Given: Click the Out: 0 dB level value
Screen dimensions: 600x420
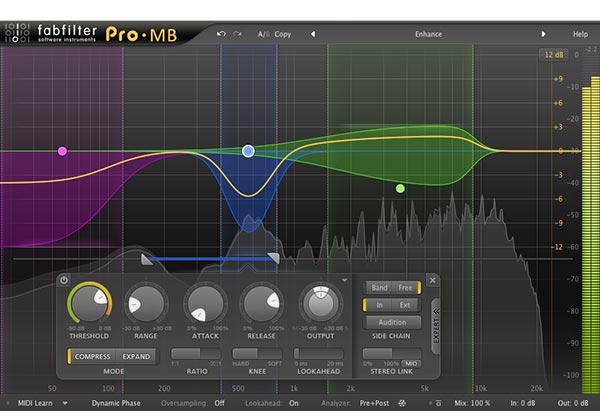Looking at the screenshot, I should pyautogui.click(x=573, y=403).
